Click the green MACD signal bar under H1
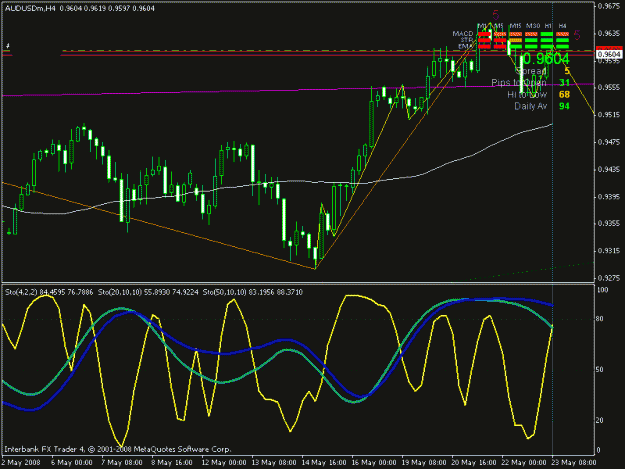This screenshot has width=625, height=469. click(x=547, y=34)
